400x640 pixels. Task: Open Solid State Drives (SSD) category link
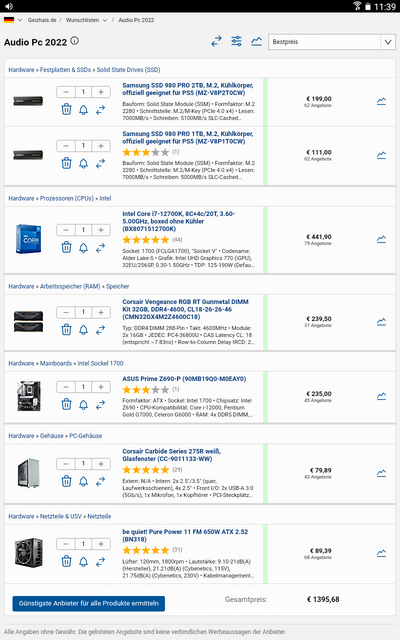[128, 70]
